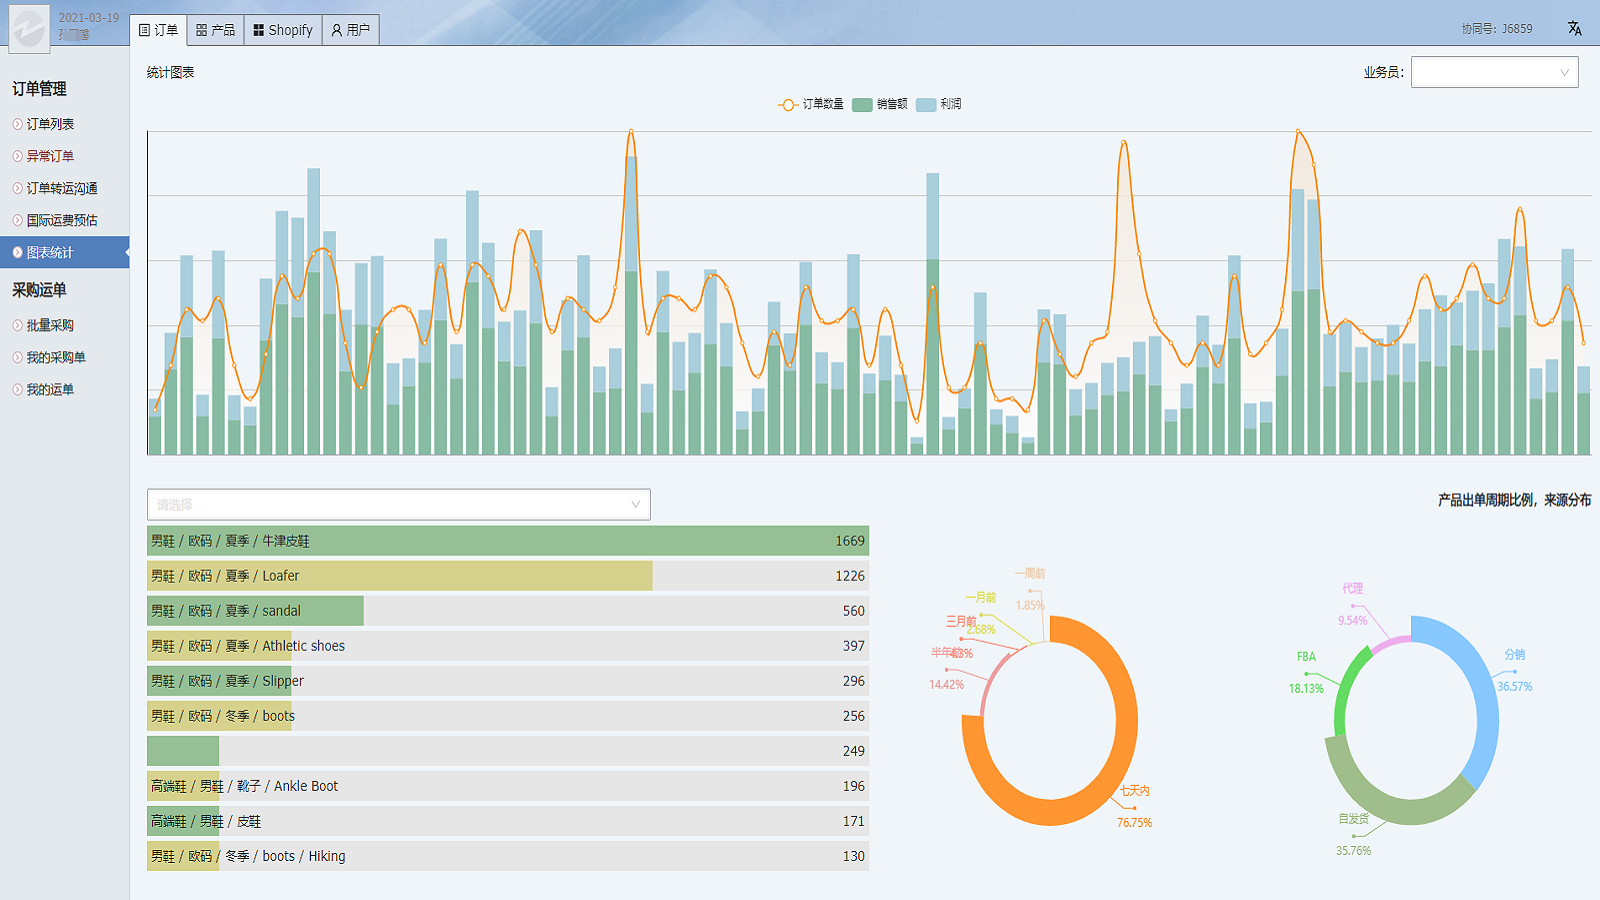Click the 代理 donut label
Viewport: 1600px width, 900px height.
point(1353,589)
